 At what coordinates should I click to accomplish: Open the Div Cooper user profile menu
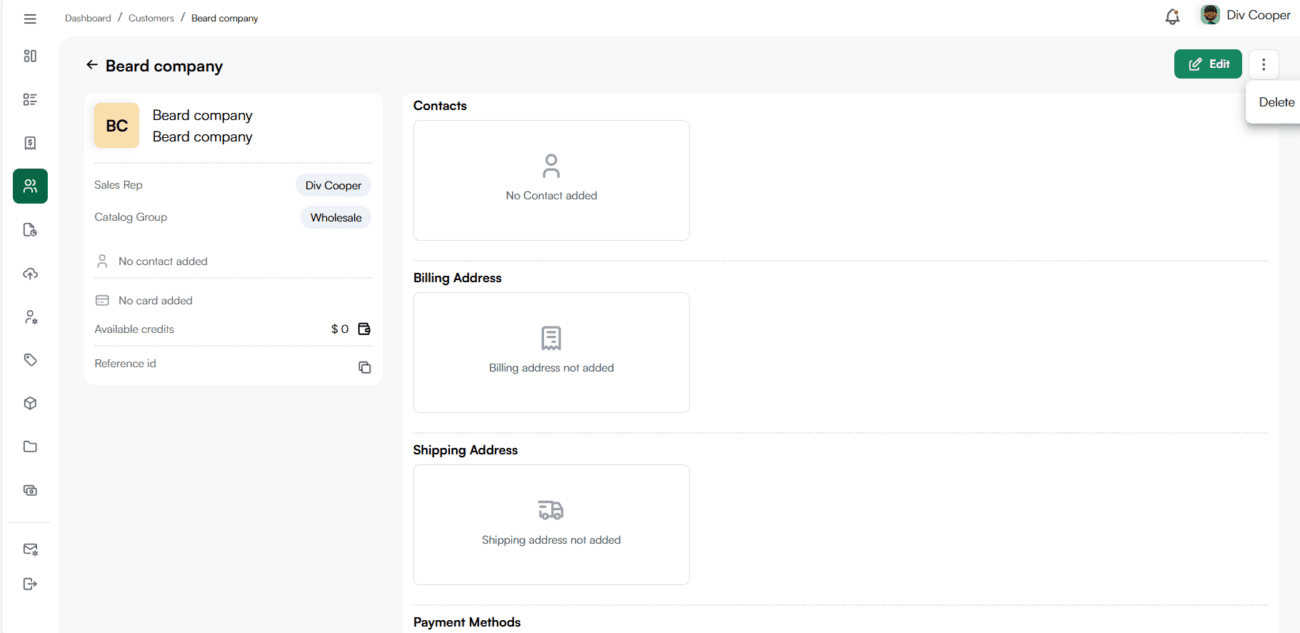[1245, 15]
